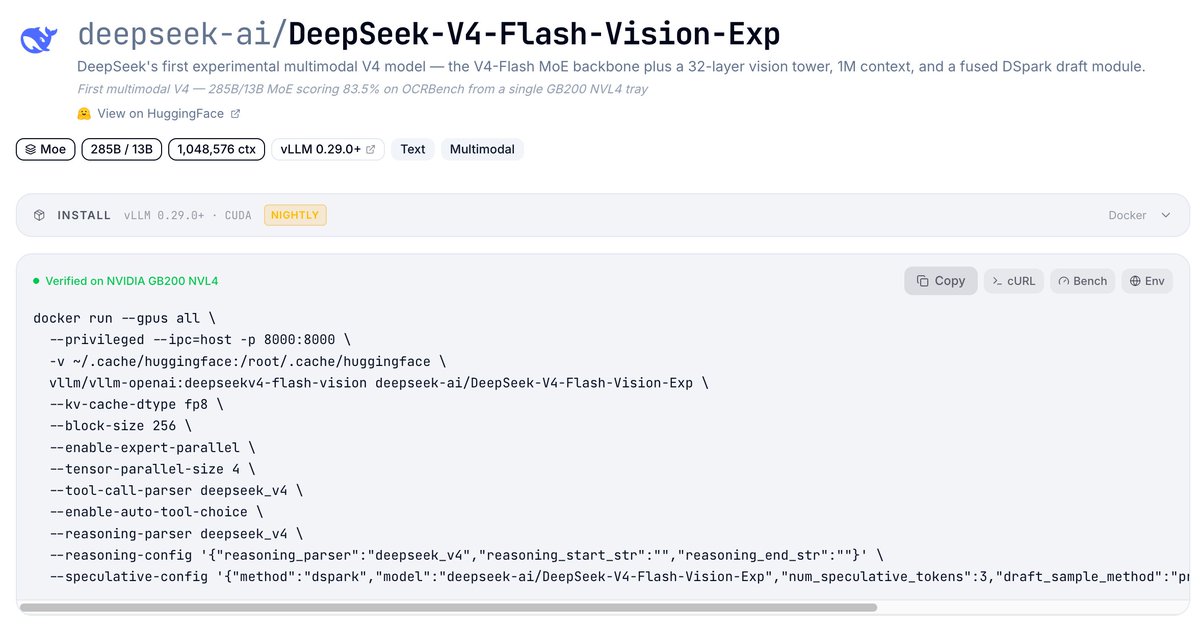Switch to the Bench tab
The height and width of the screenshot is (630, 1200).
(x=1083, y=281)
